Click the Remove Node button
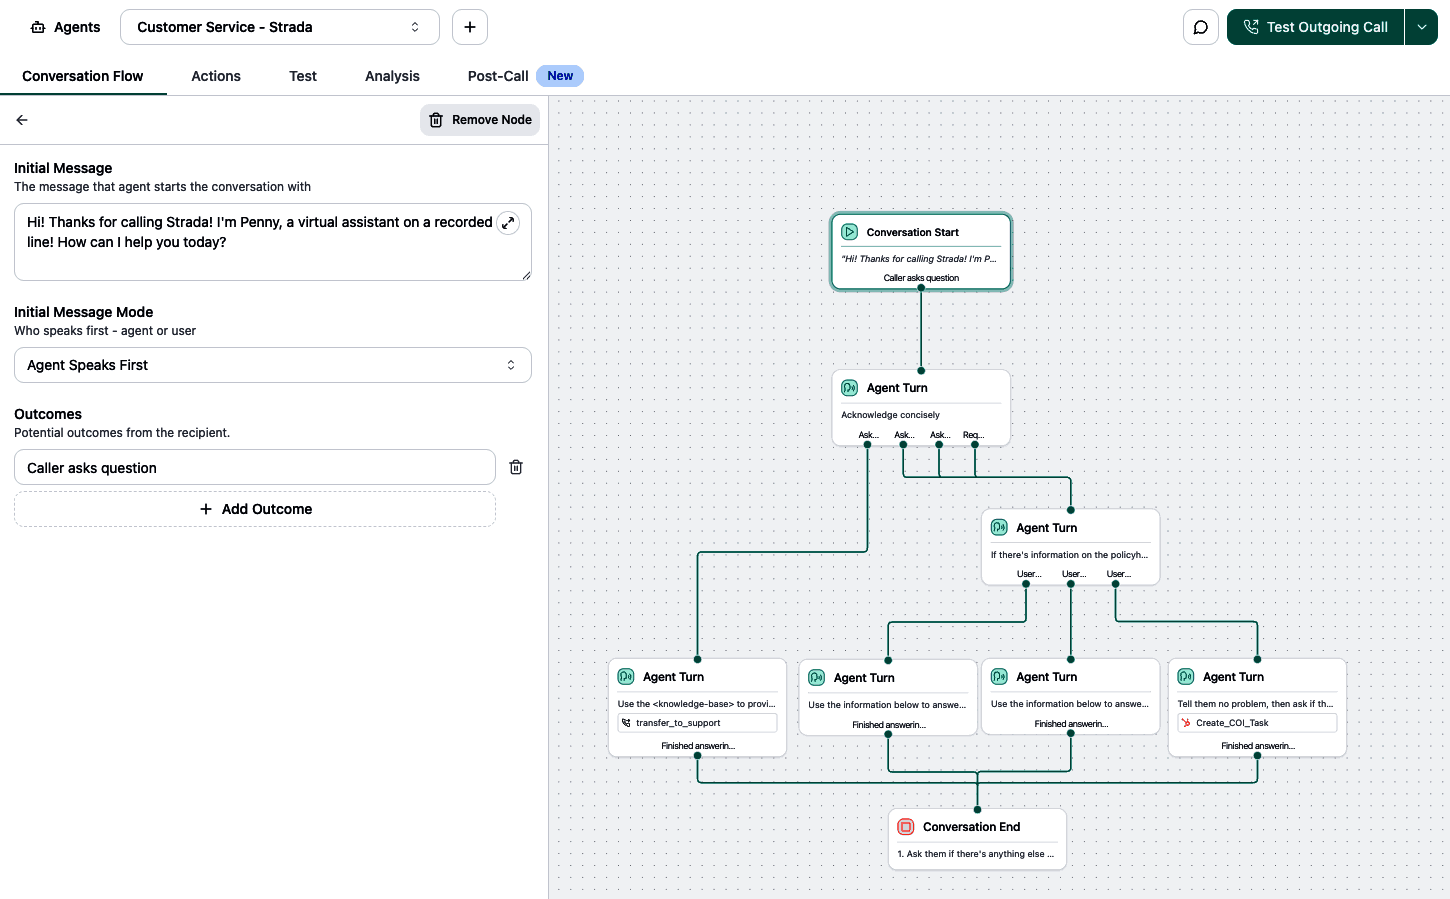1450x899 pixels. click(480, 120)
